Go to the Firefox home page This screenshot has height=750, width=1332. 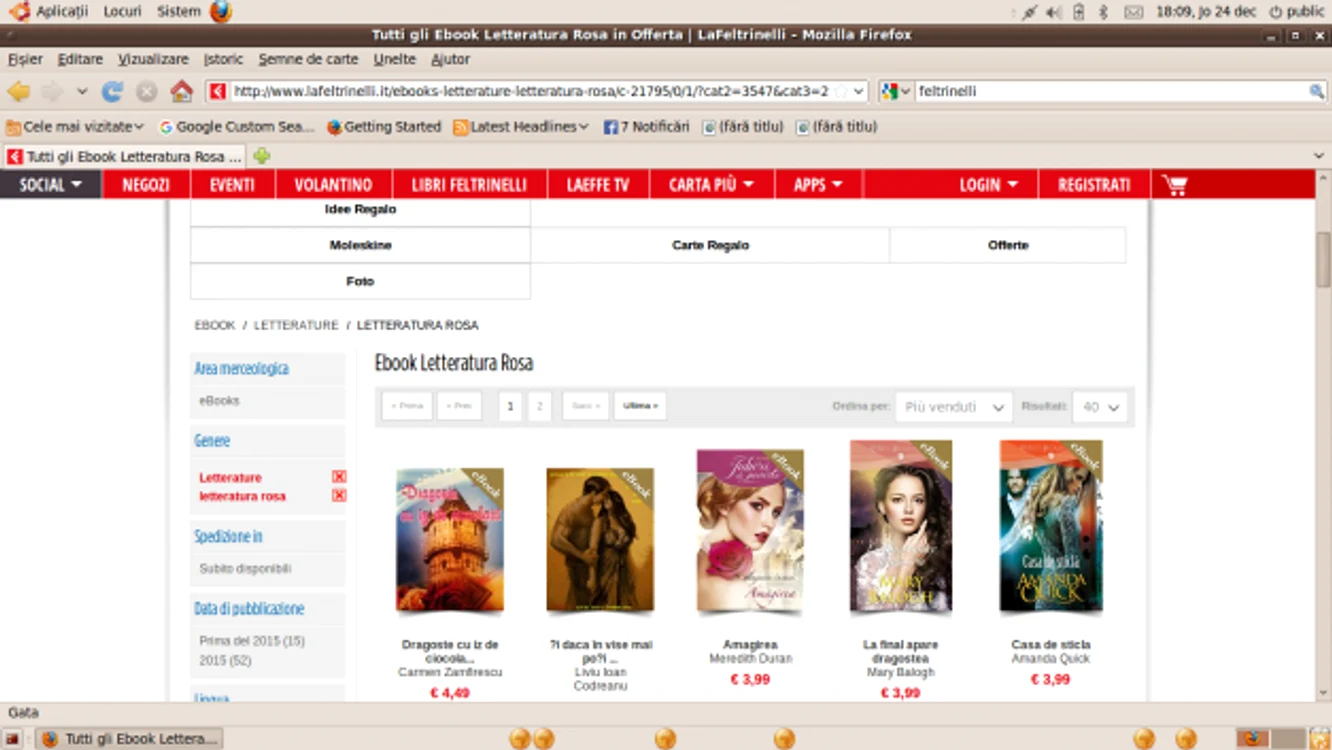181,91
